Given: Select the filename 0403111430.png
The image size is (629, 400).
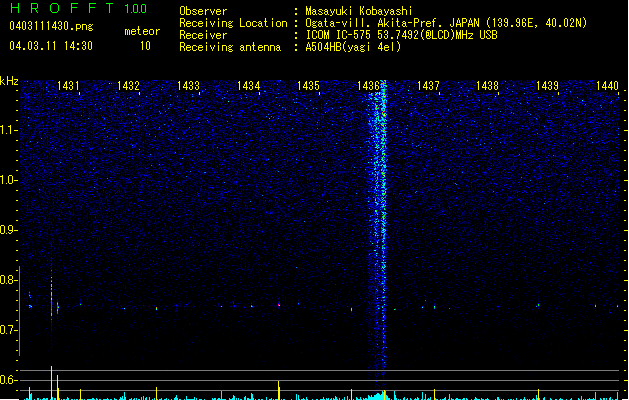Looking at the screenshot, I should (x=51, y=26).
